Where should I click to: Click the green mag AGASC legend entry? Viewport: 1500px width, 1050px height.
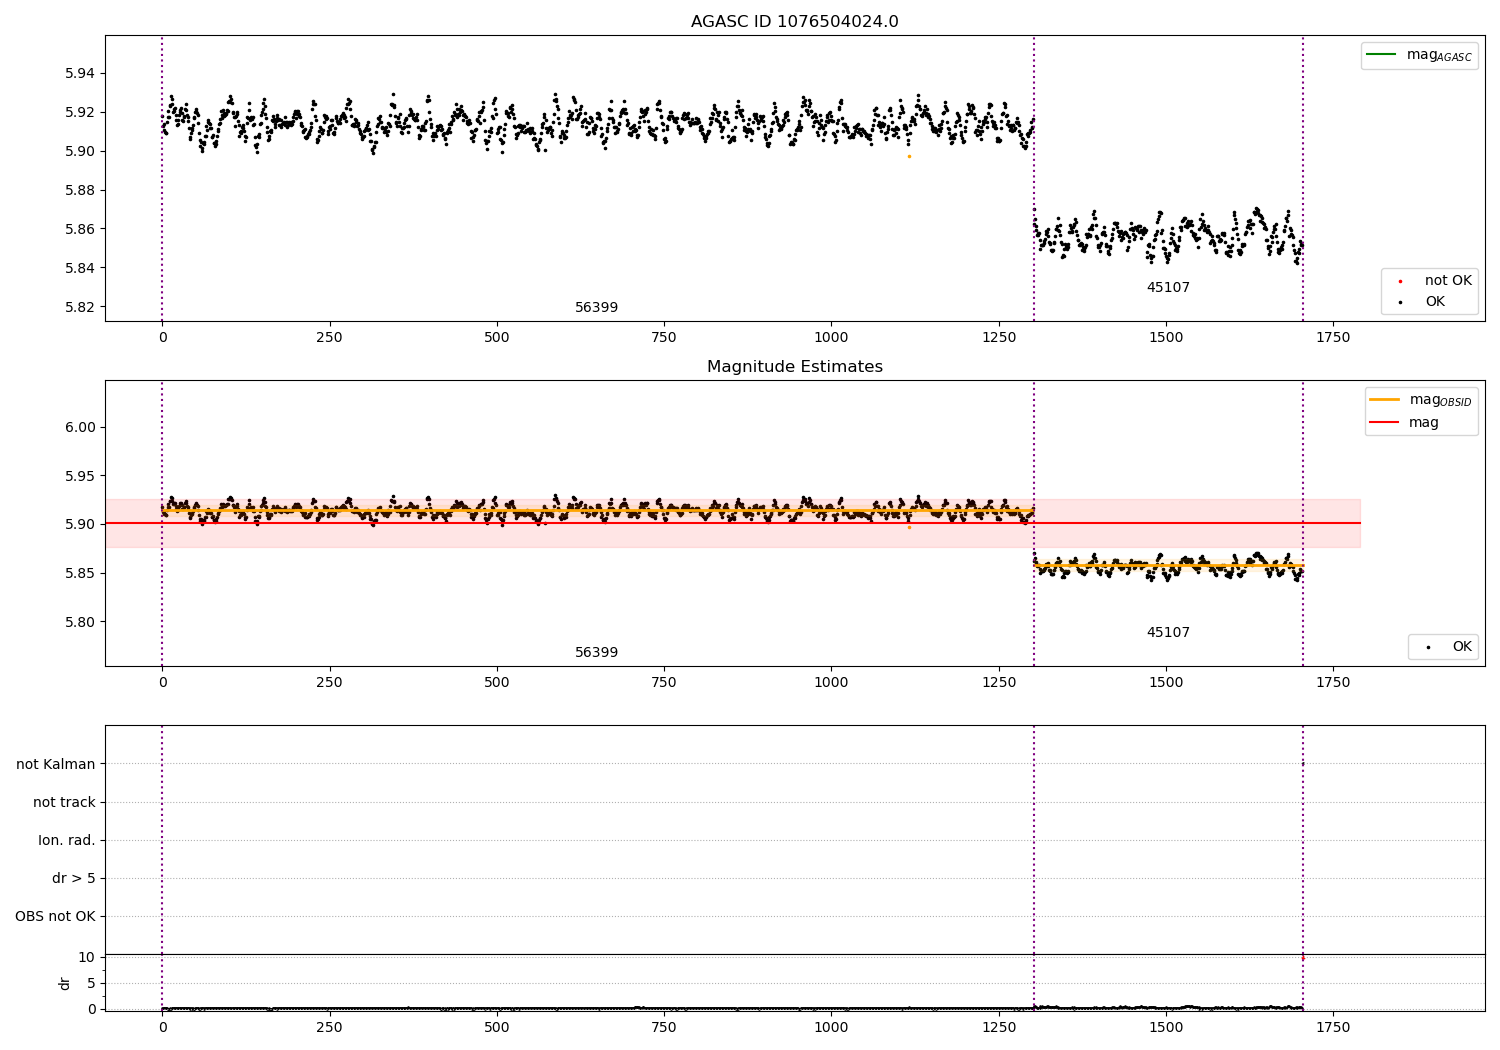coord(1419,55)
